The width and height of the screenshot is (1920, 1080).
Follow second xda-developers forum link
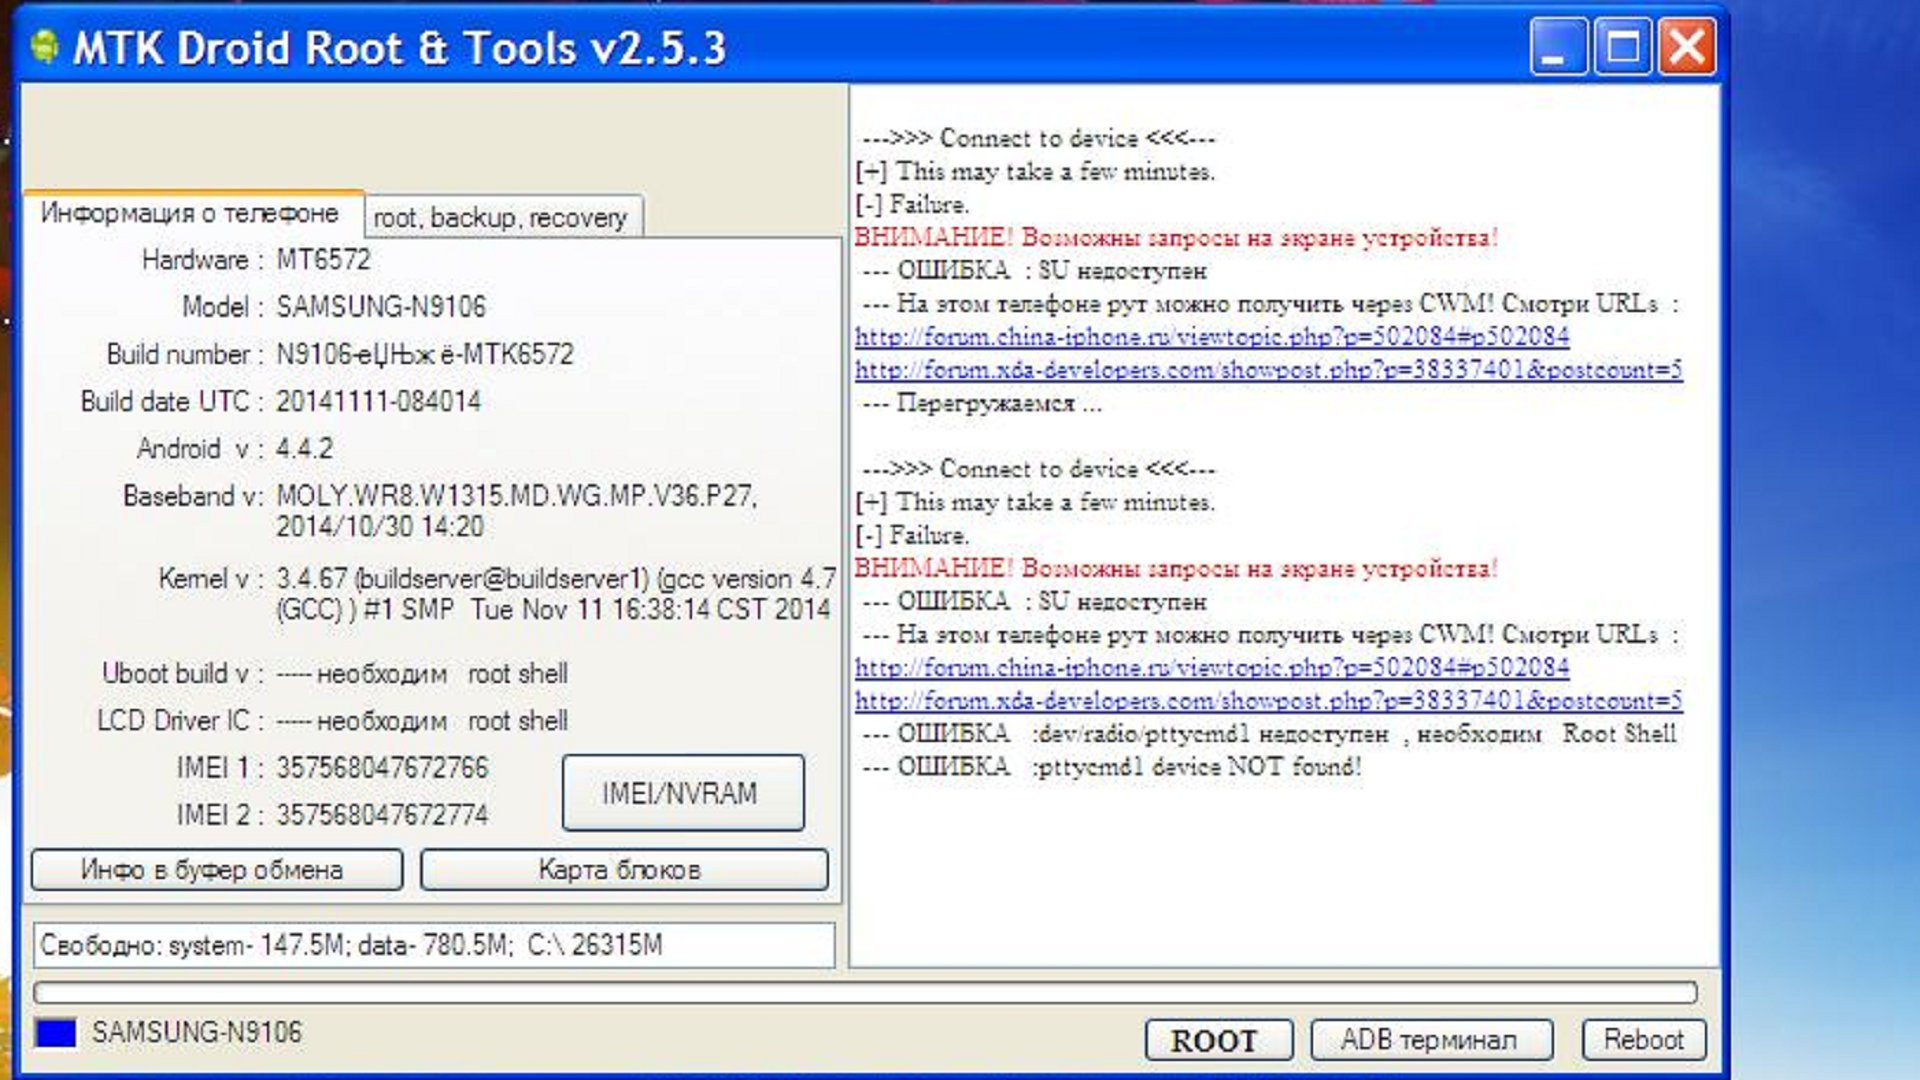coord(1267,701)
